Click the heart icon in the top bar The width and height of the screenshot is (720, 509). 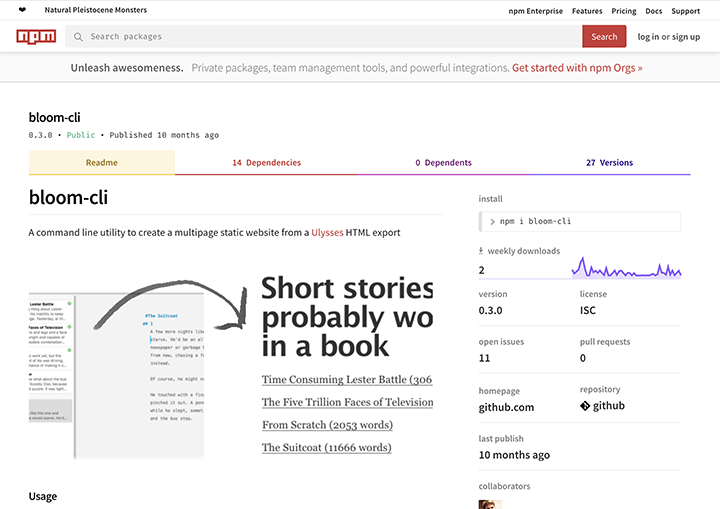[x=22, y=10]
